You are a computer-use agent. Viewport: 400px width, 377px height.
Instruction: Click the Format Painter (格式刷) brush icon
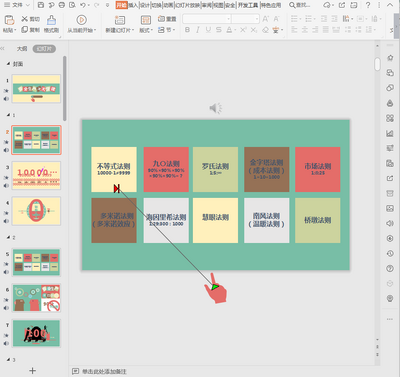51,20
